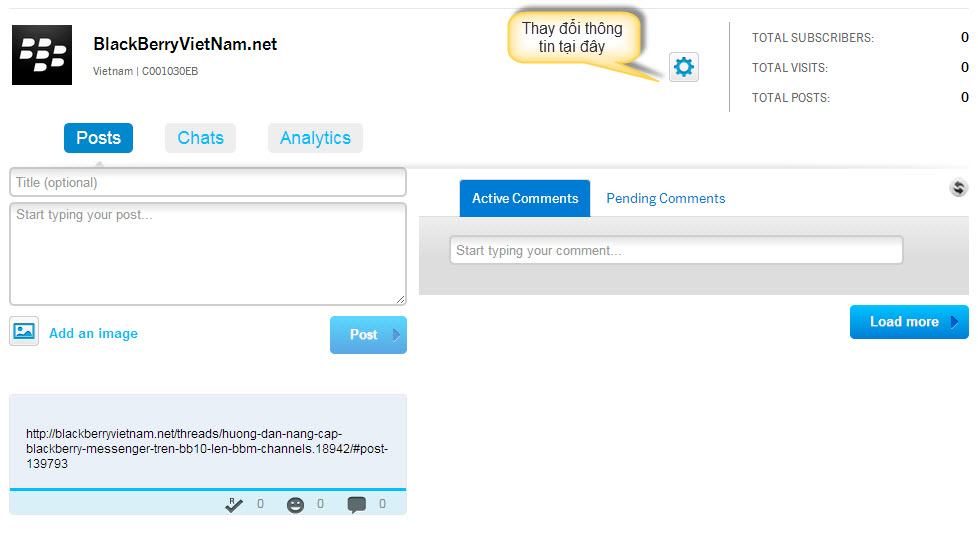
Task: Click the TOTAL POSTS label
Action: tap(790, 97)
